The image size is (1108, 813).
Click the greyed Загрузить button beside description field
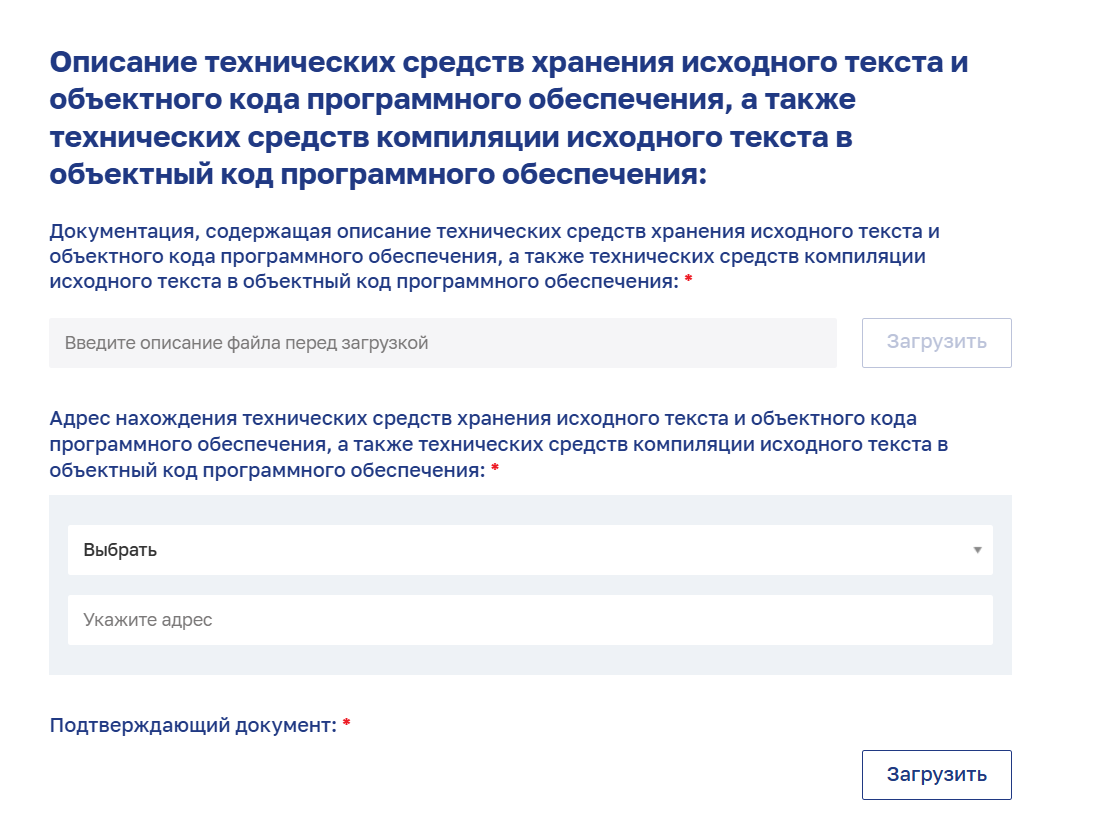936,343
